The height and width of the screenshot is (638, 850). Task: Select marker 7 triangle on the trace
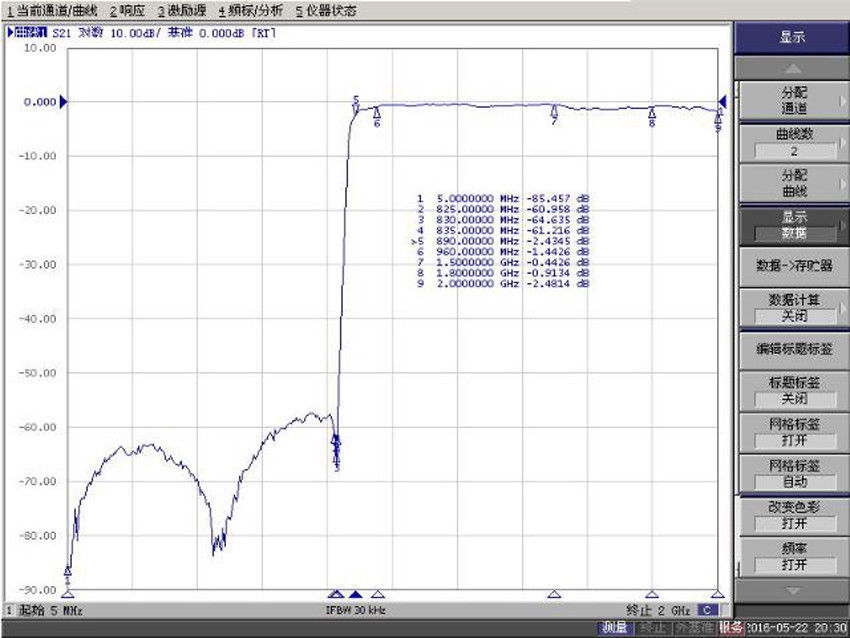555,111
